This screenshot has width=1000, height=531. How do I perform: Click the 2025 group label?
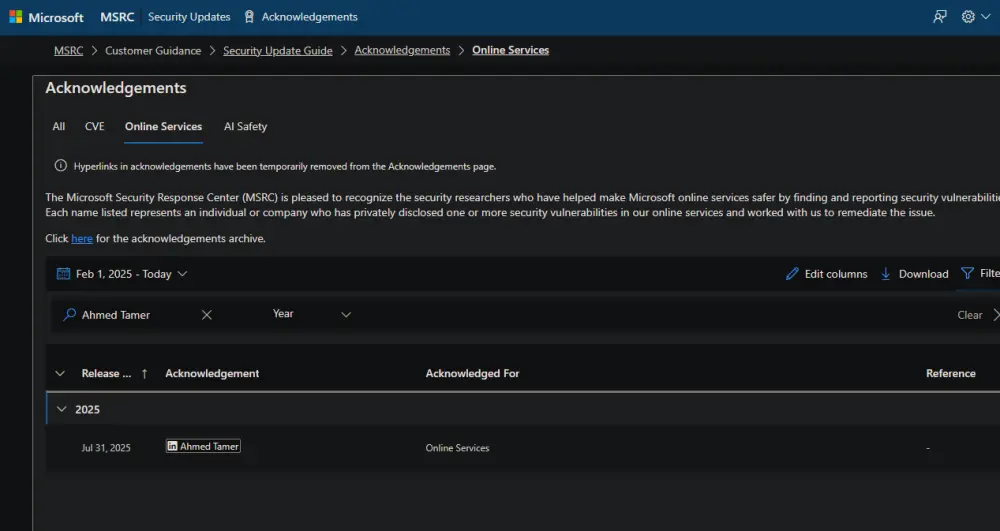(x=87, y=409)
